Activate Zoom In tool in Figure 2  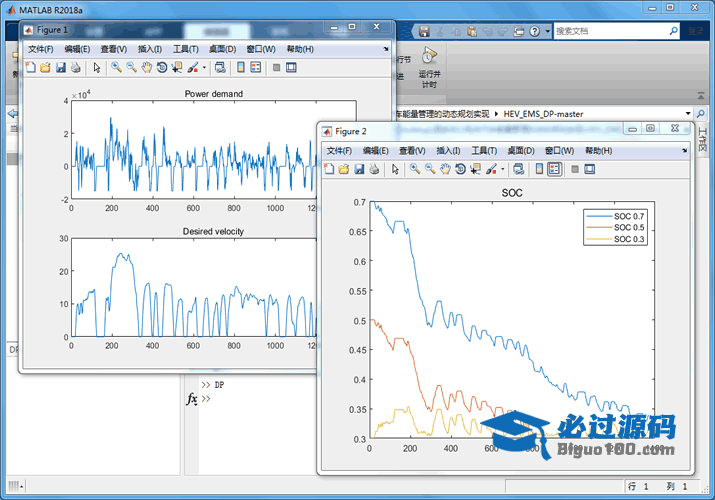point(414,169)
